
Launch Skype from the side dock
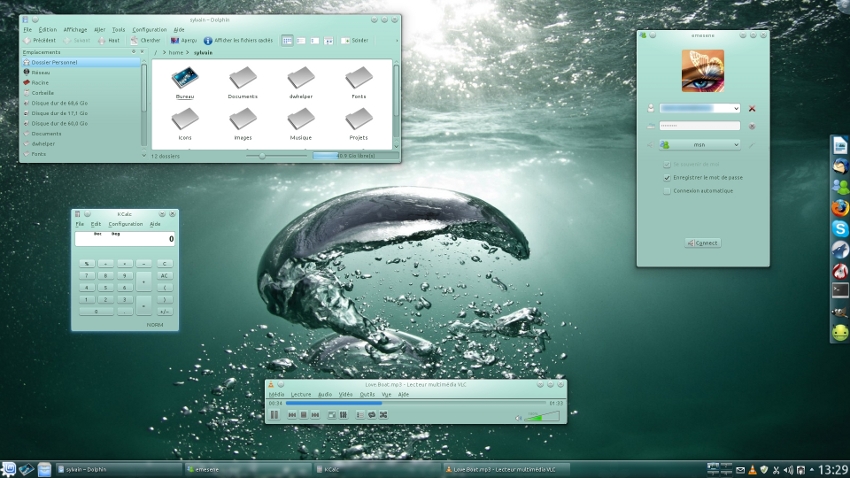(x=840, y=229)
